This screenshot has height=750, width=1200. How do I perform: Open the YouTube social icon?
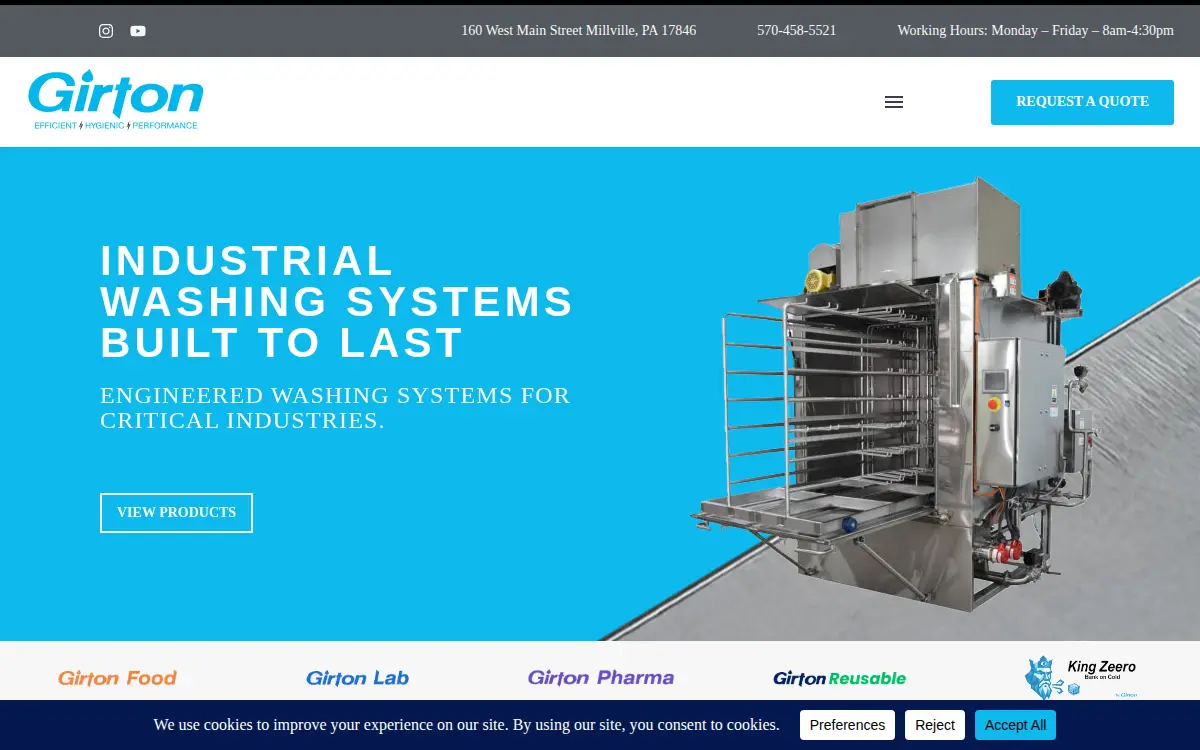138,31
